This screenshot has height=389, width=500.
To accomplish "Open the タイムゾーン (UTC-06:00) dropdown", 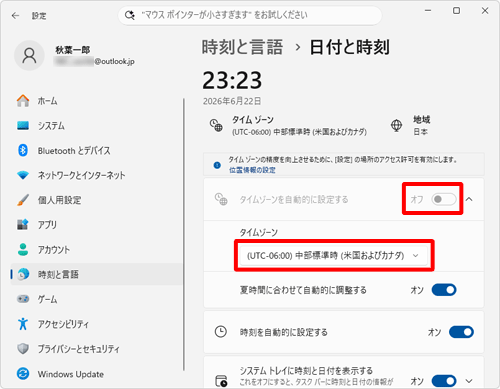I will point(334,256).
